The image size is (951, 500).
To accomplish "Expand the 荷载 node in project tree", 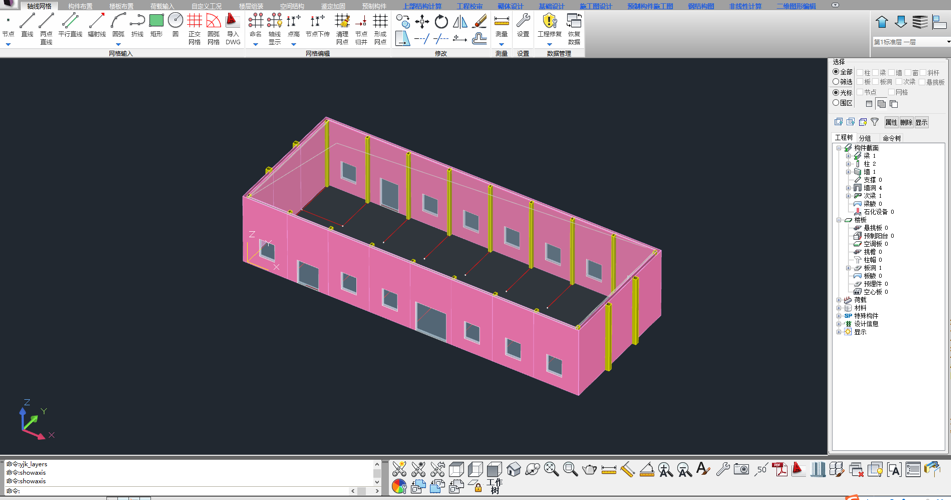I will 839,300.
